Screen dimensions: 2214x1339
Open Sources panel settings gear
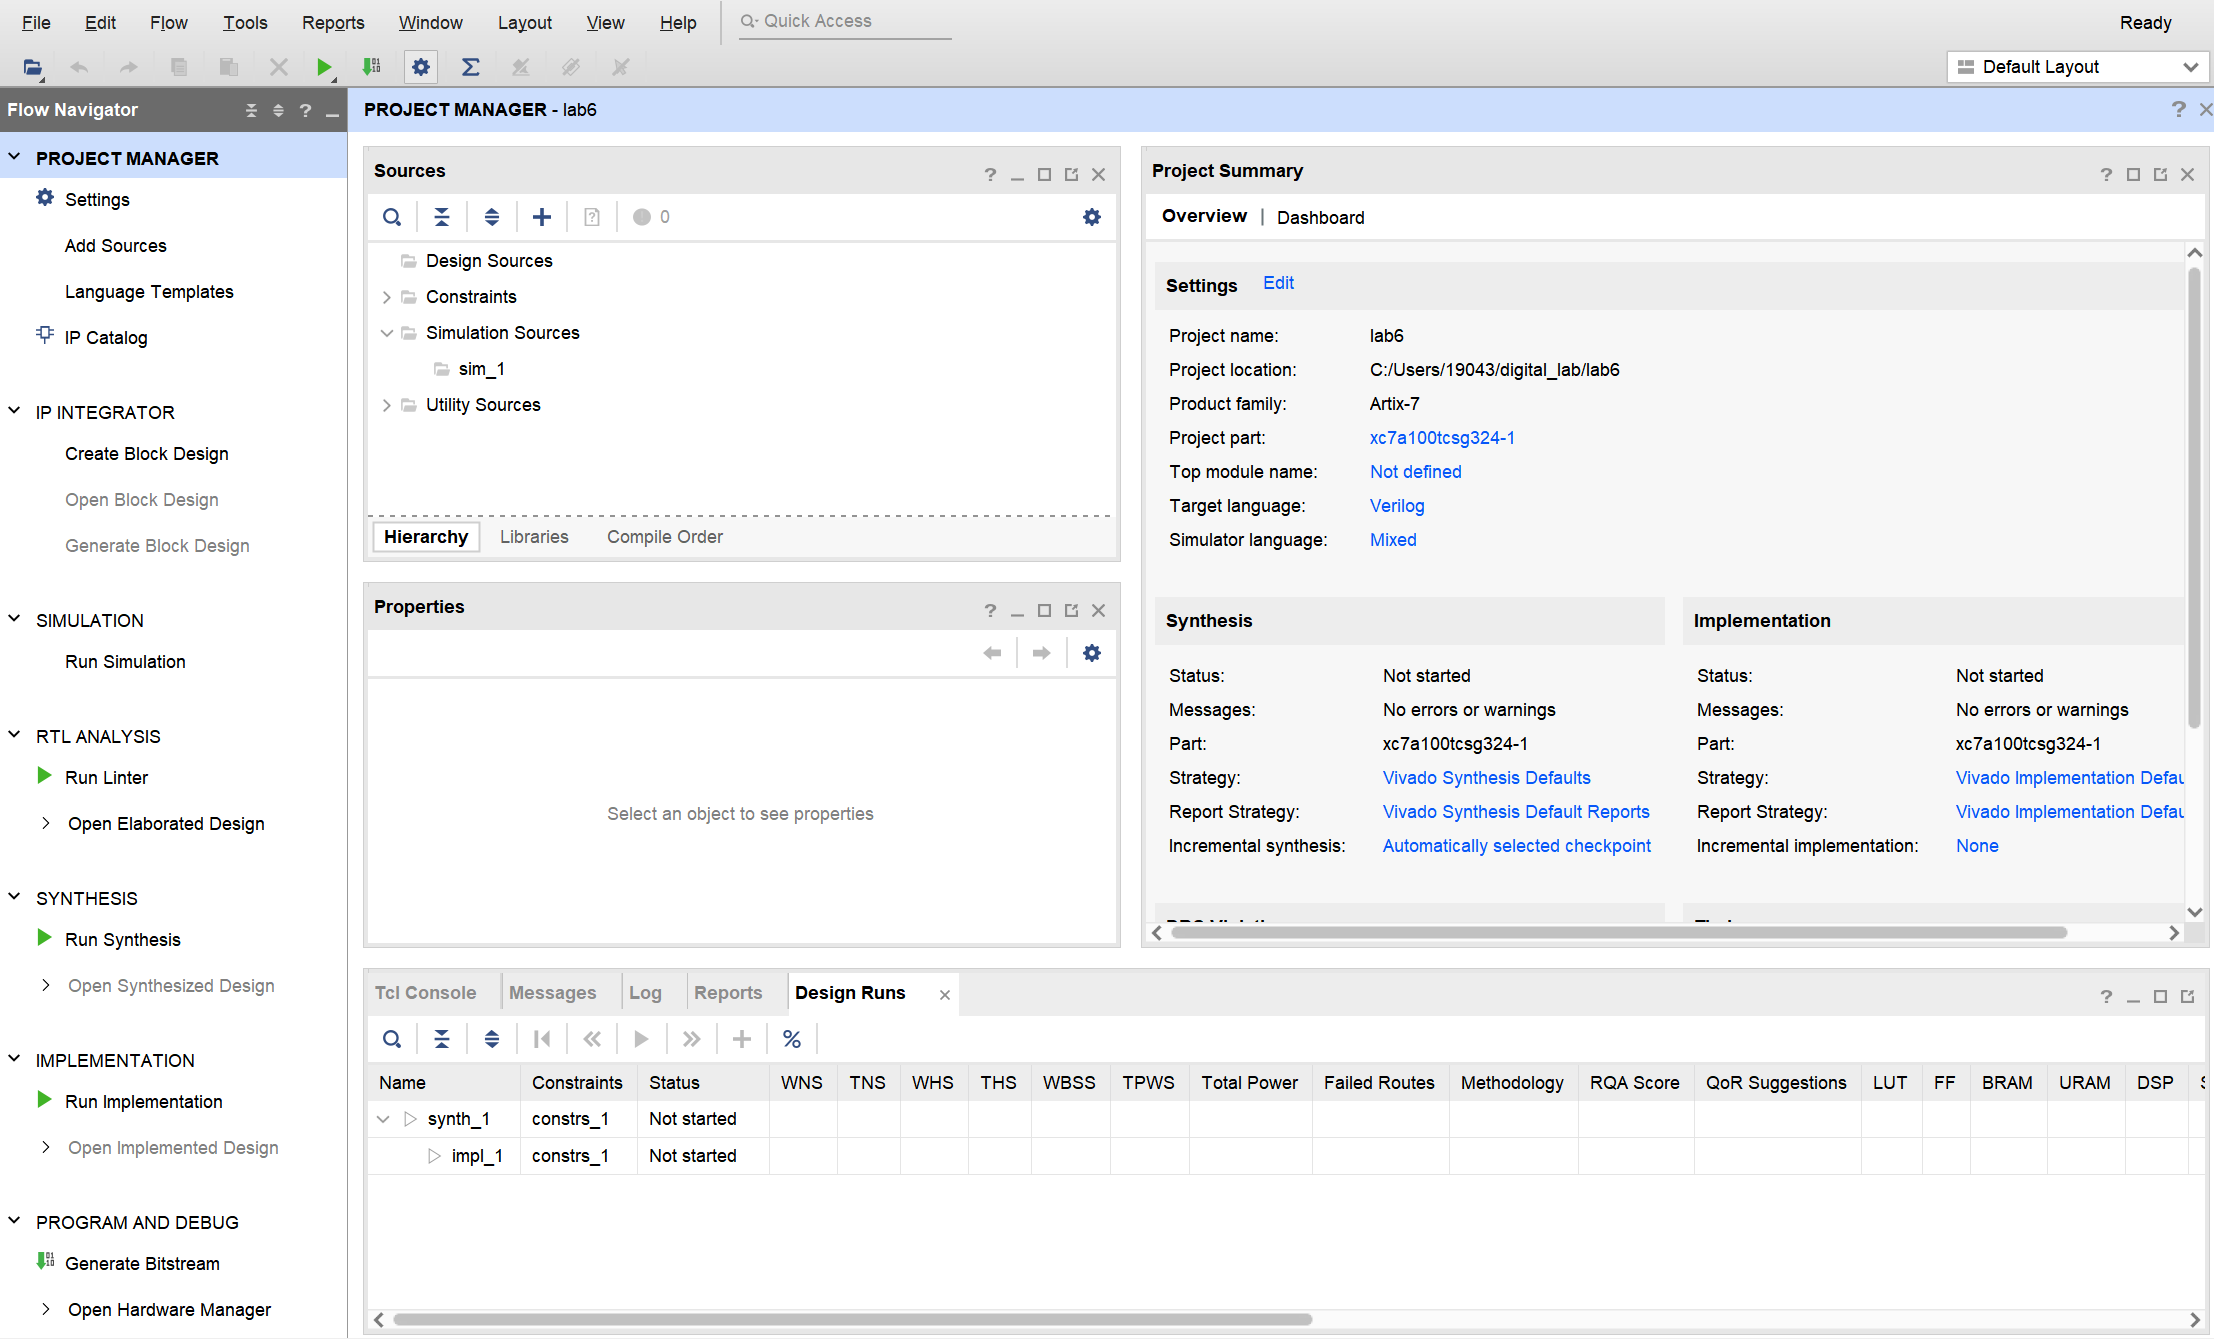coord(1092,217)
